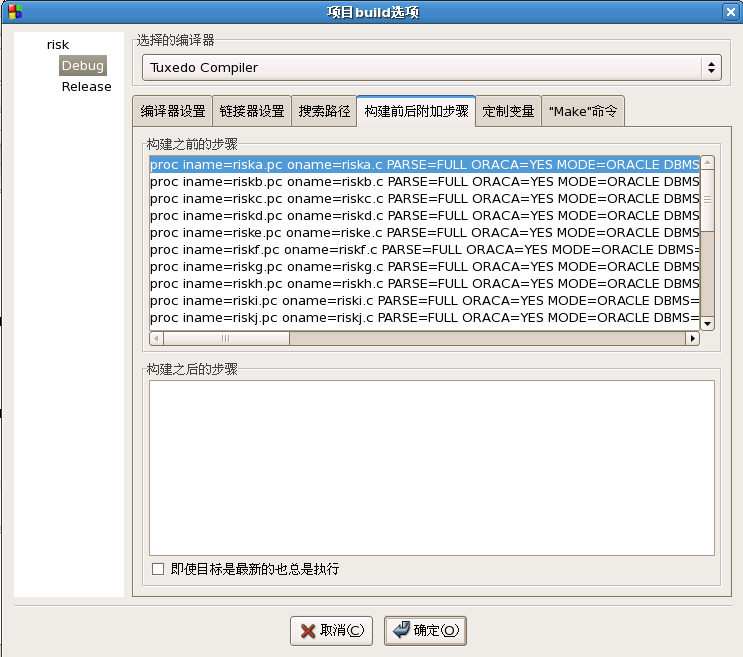Select the riske.pc proc command line
The height and width of the screenshot is (657, 743).
(x=425, y=233)
